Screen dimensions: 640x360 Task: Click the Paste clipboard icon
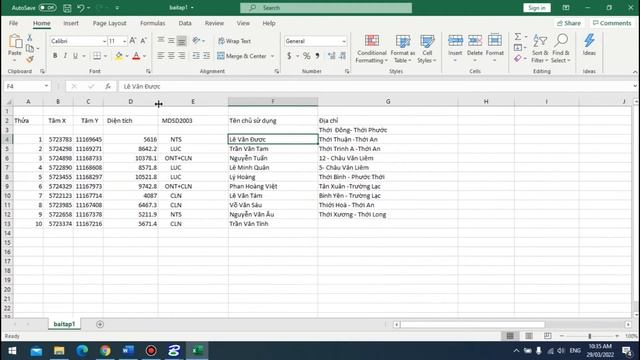pyautogui.click(x=15, y=42)
